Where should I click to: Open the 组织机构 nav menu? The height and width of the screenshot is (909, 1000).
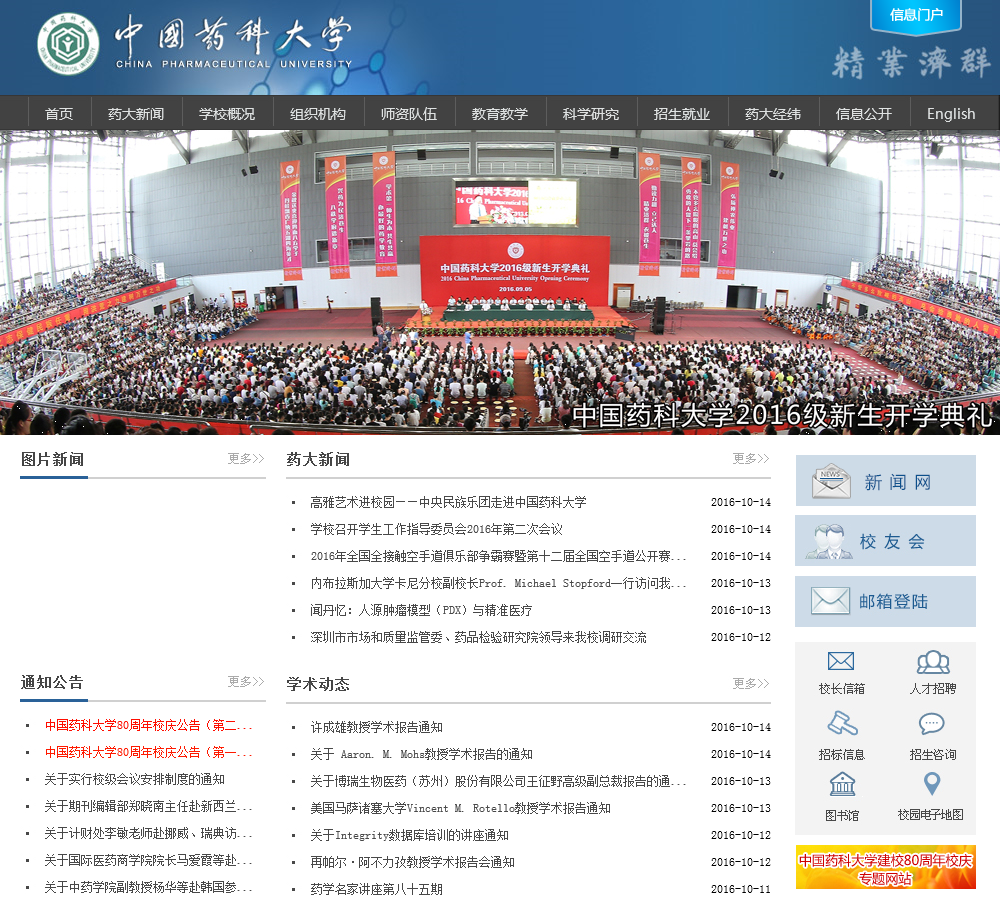click(x=318, y=114)
